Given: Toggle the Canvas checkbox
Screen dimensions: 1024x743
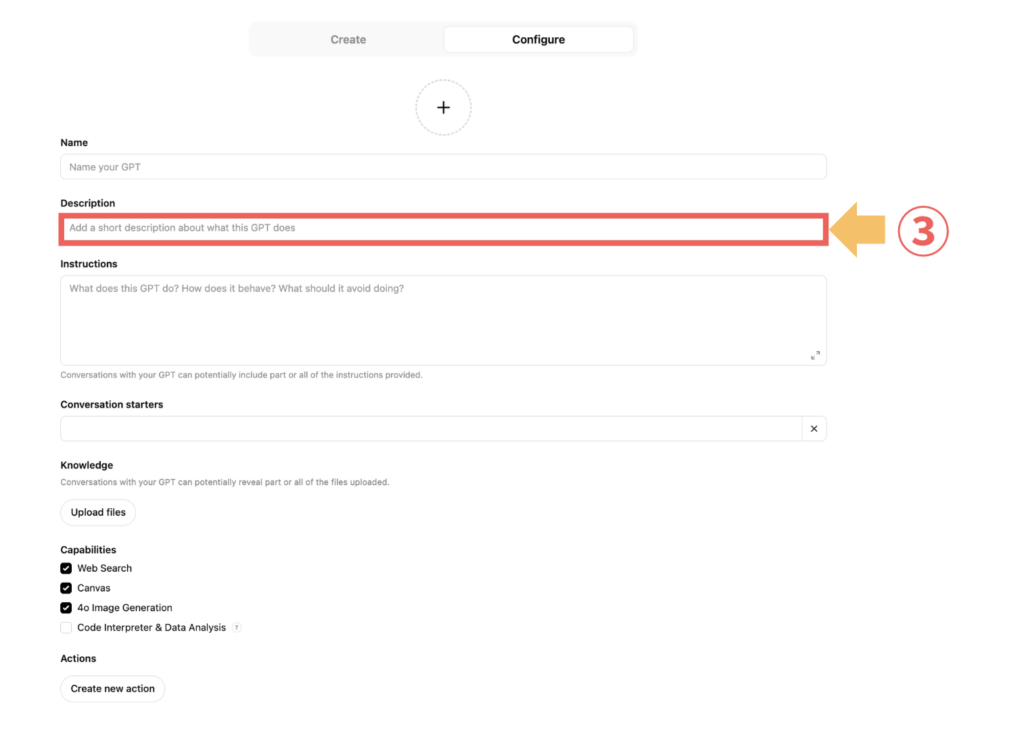Looking at the screenshot, I should 66,588.
